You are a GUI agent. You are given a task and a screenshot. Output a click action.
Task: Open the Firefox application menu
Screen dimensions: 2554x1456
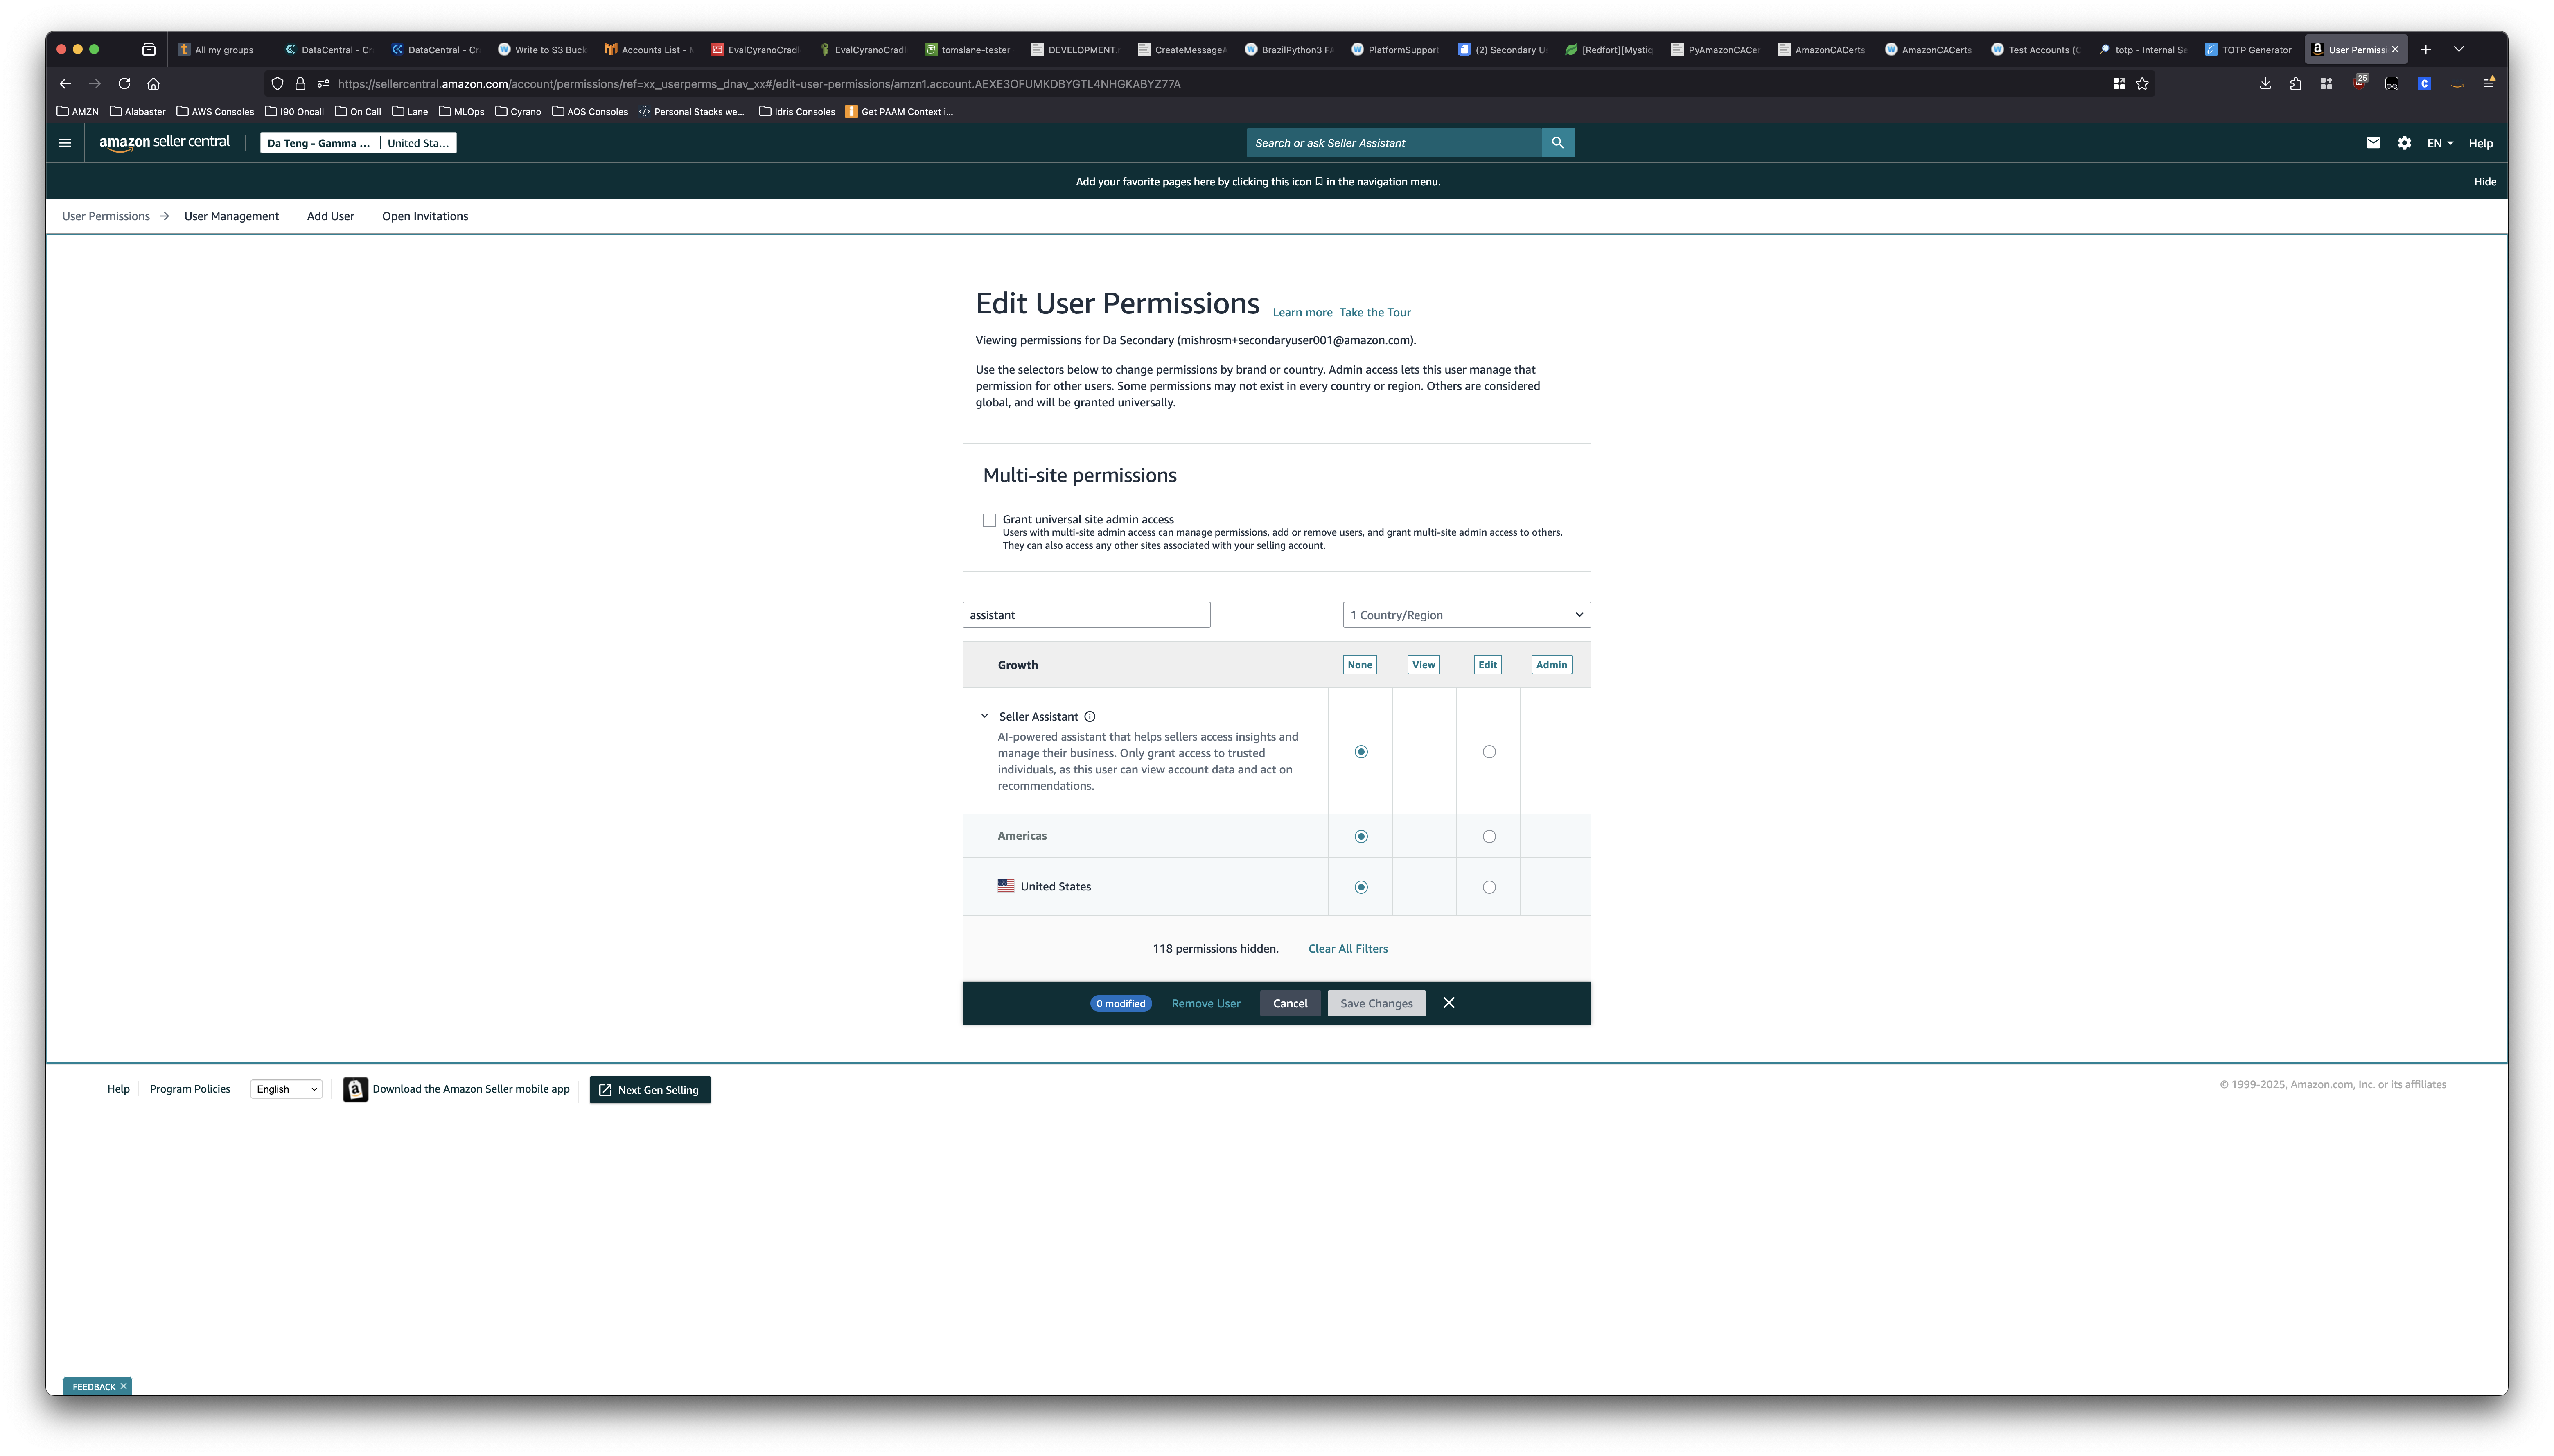[x=2488, y=84]
